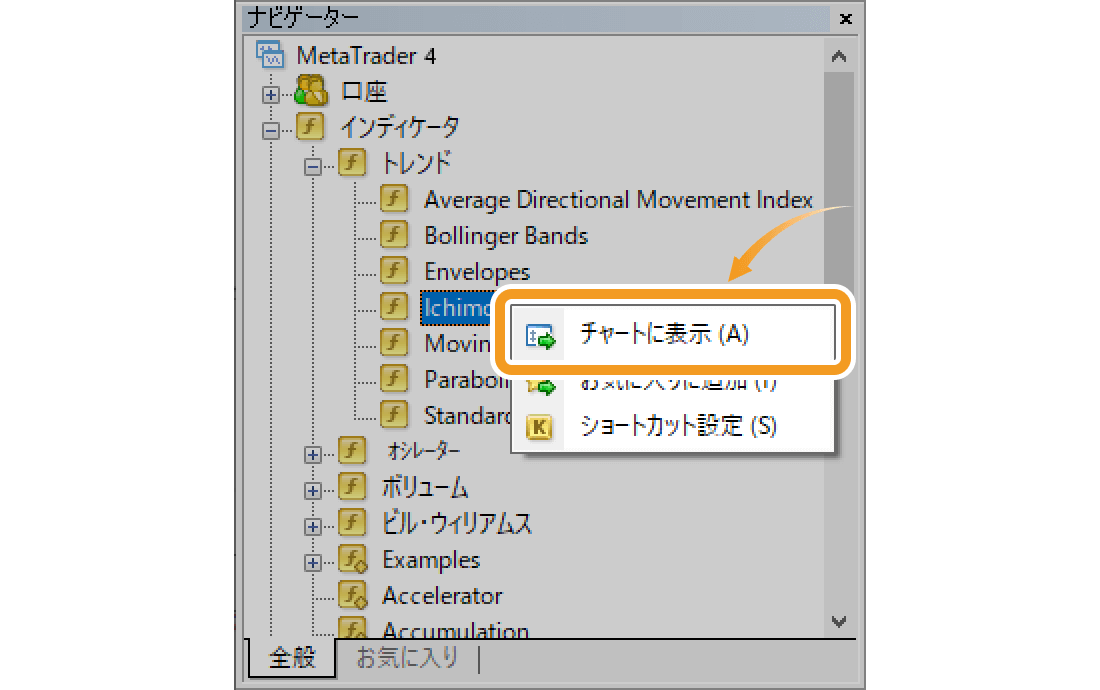The image size is (1100, 690).
Task: Choose ショートカット設定 (S) from context menu
Action: click(x=673, y=426)
